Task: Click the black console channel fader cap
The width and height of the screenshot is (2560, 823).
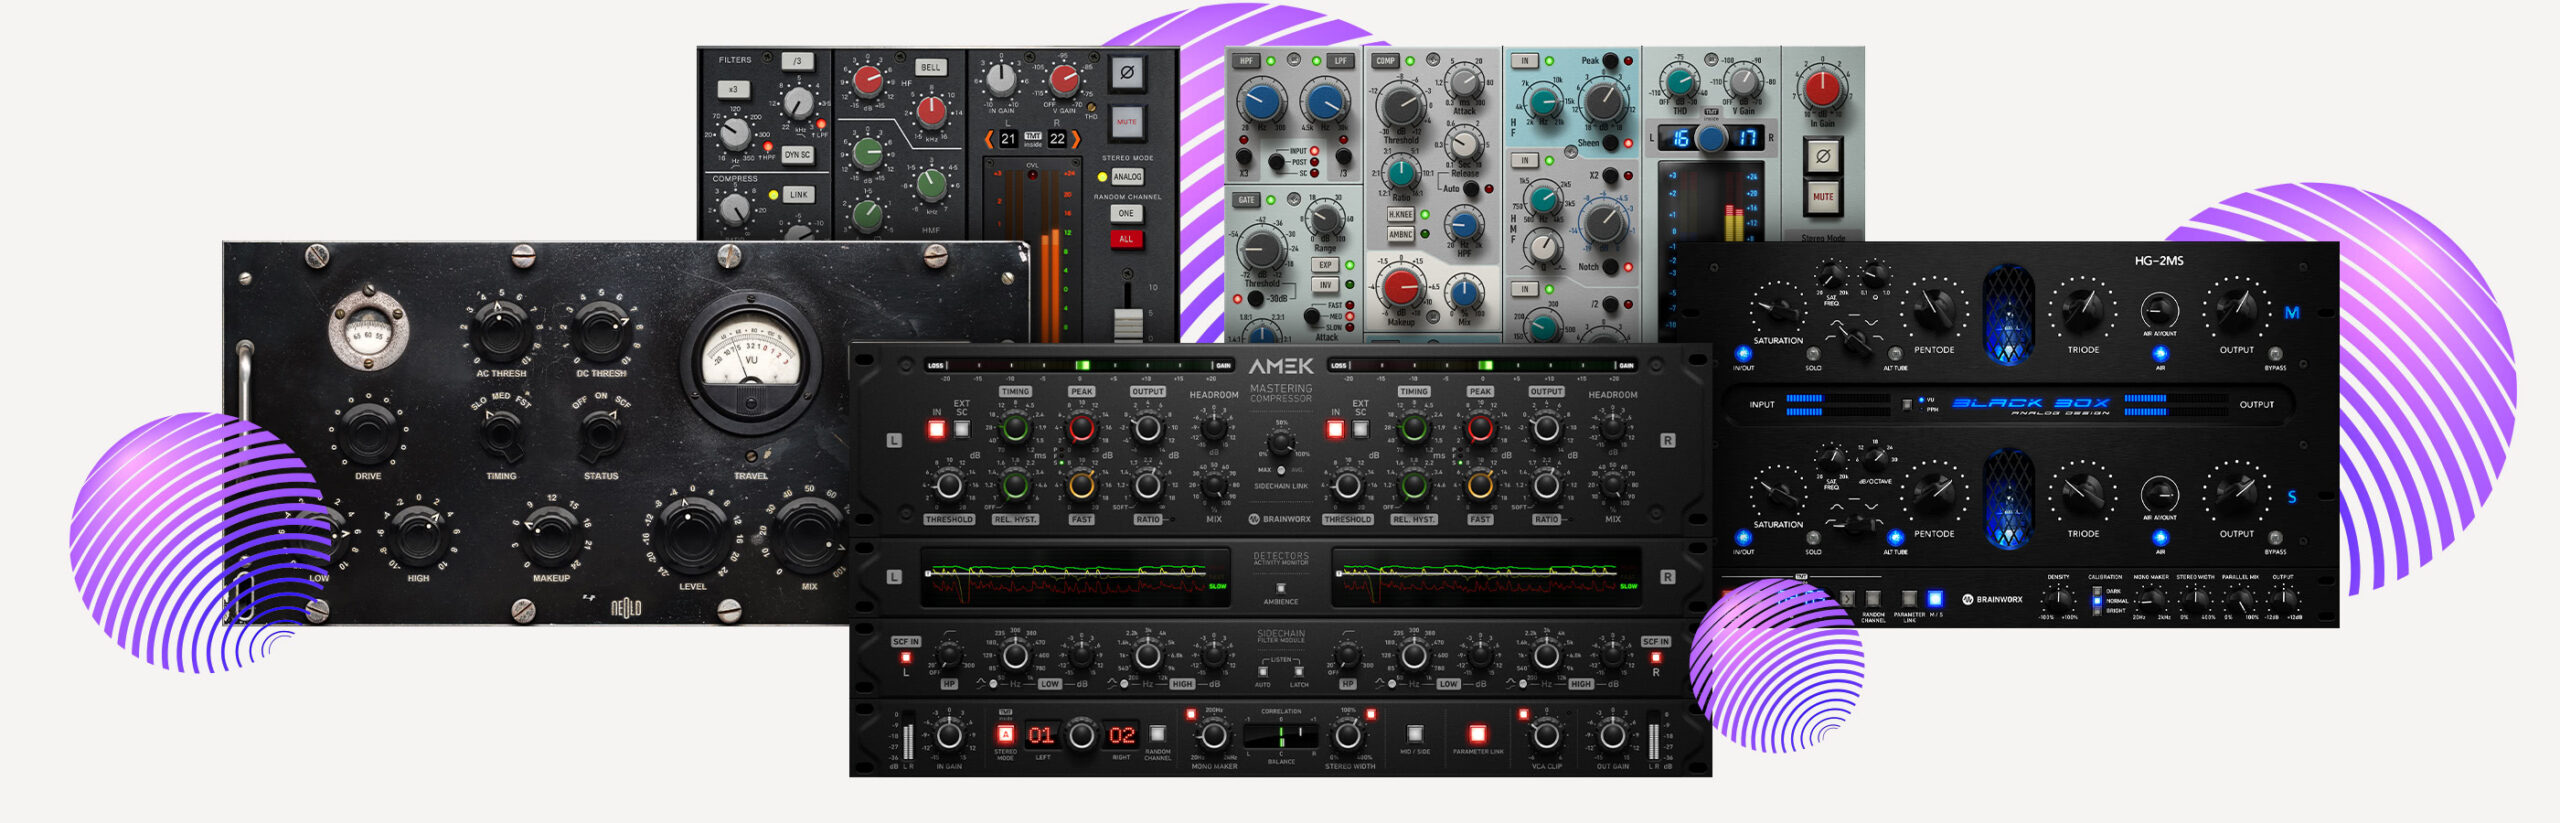Action: (x=1127, y=323)
